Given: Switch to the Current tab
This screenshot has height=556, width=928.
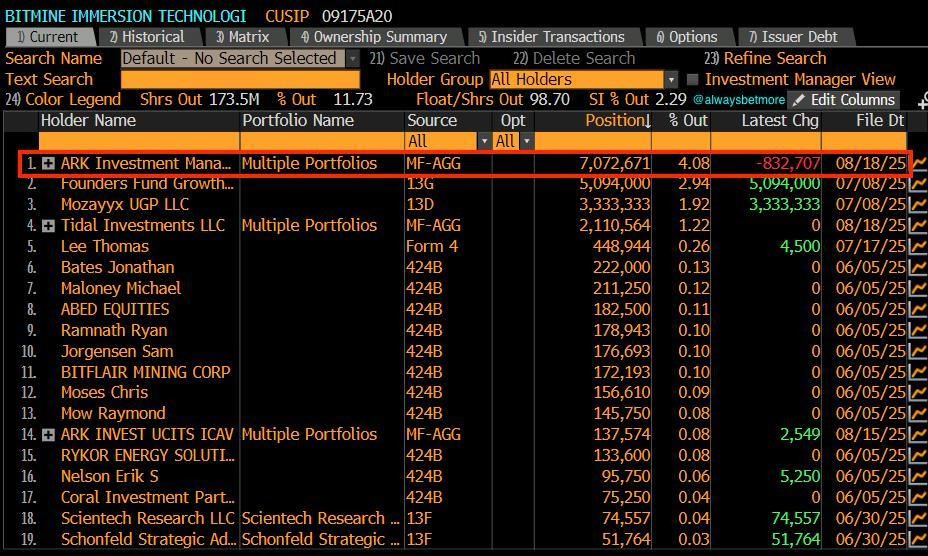Looking at the screenshot, I should pos(50,37).
